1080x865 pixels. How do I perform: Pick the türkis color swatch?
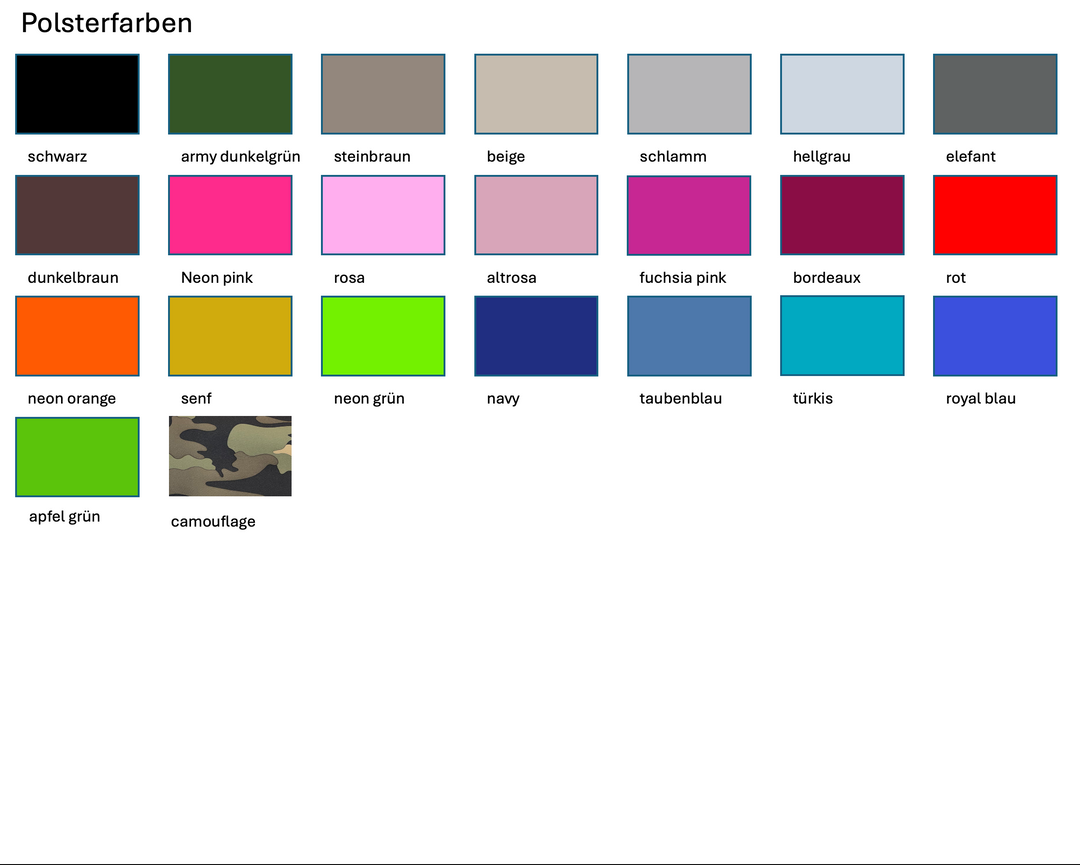tap(842, 335)
